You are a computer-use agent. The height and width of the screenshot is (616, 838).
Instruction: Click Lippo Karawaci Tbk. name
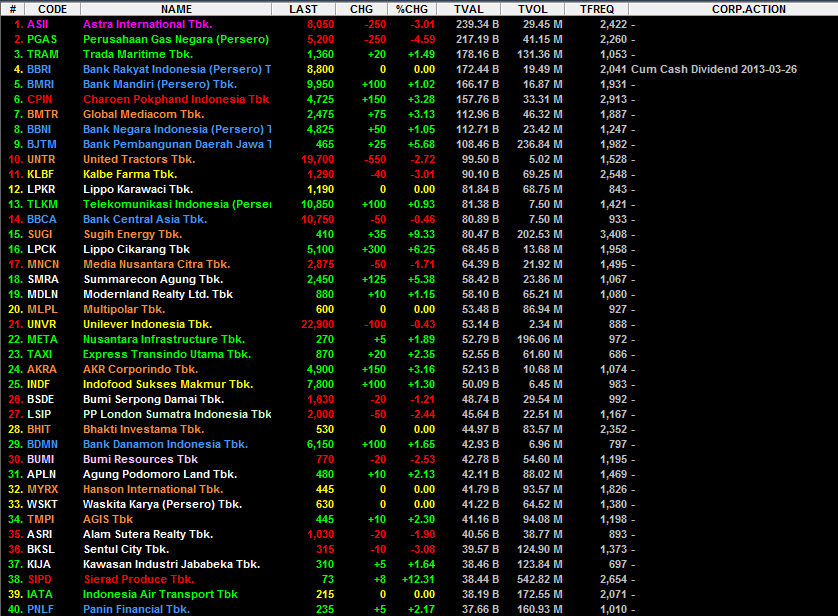click(x=138, y=189)
